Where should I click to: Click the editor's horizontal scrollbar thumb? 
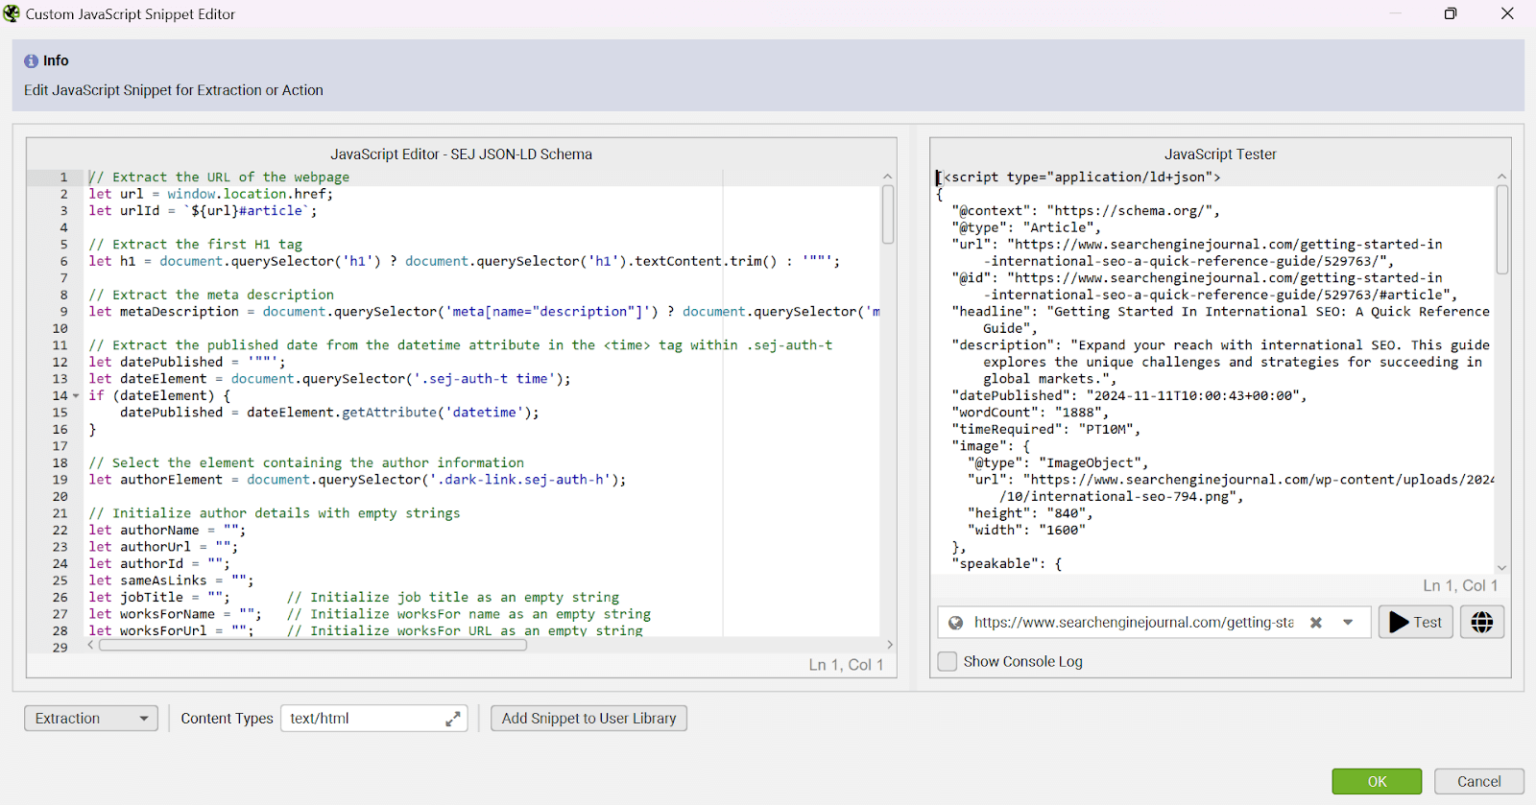pos(312,645)
